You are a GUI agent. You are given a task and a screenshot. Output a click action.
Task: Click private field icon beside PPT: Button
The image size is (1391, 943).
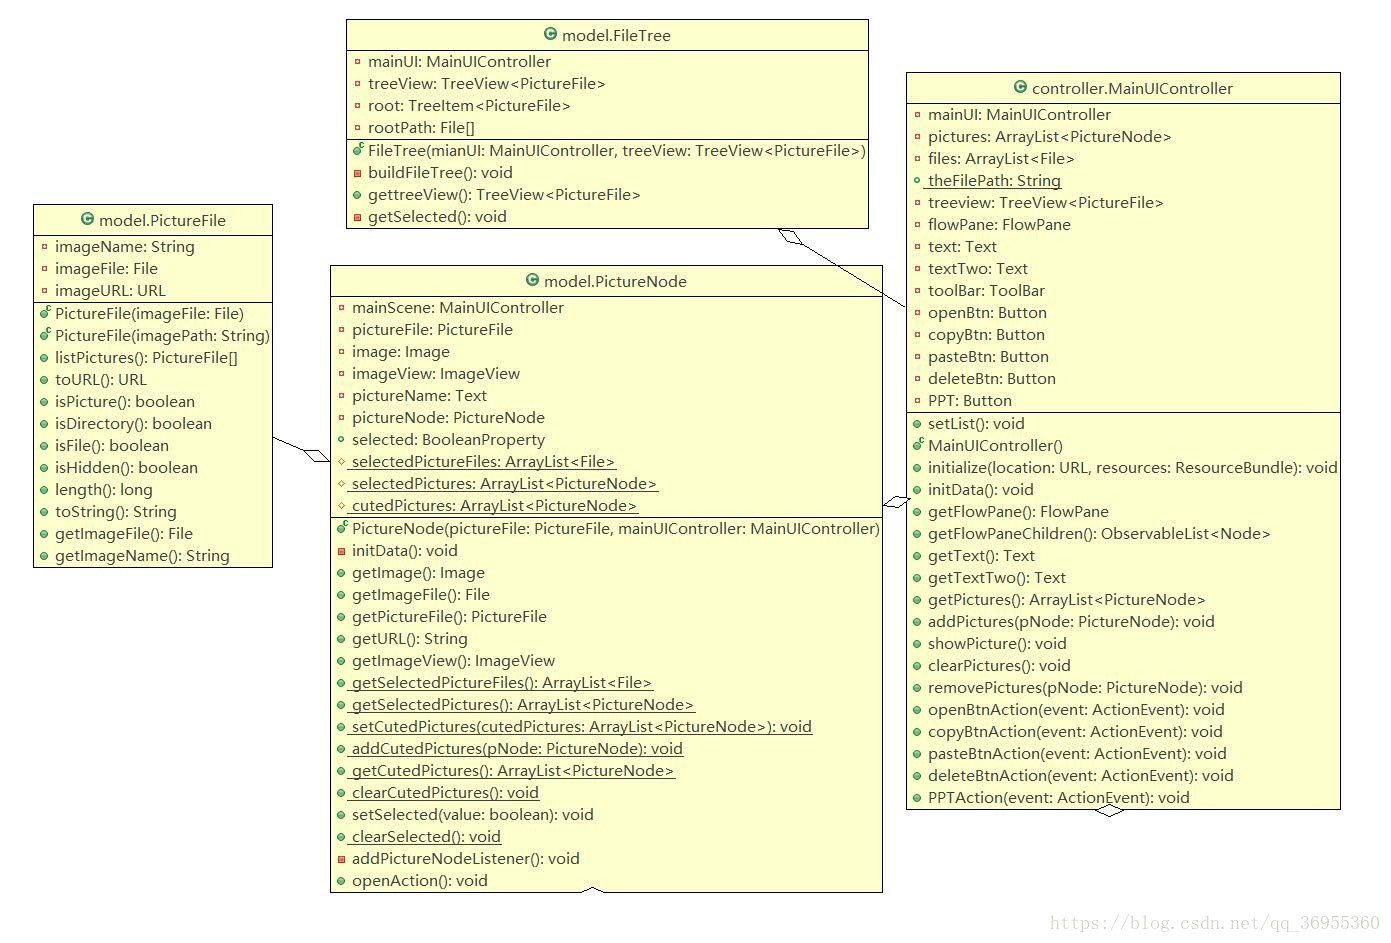click(918, 401)
